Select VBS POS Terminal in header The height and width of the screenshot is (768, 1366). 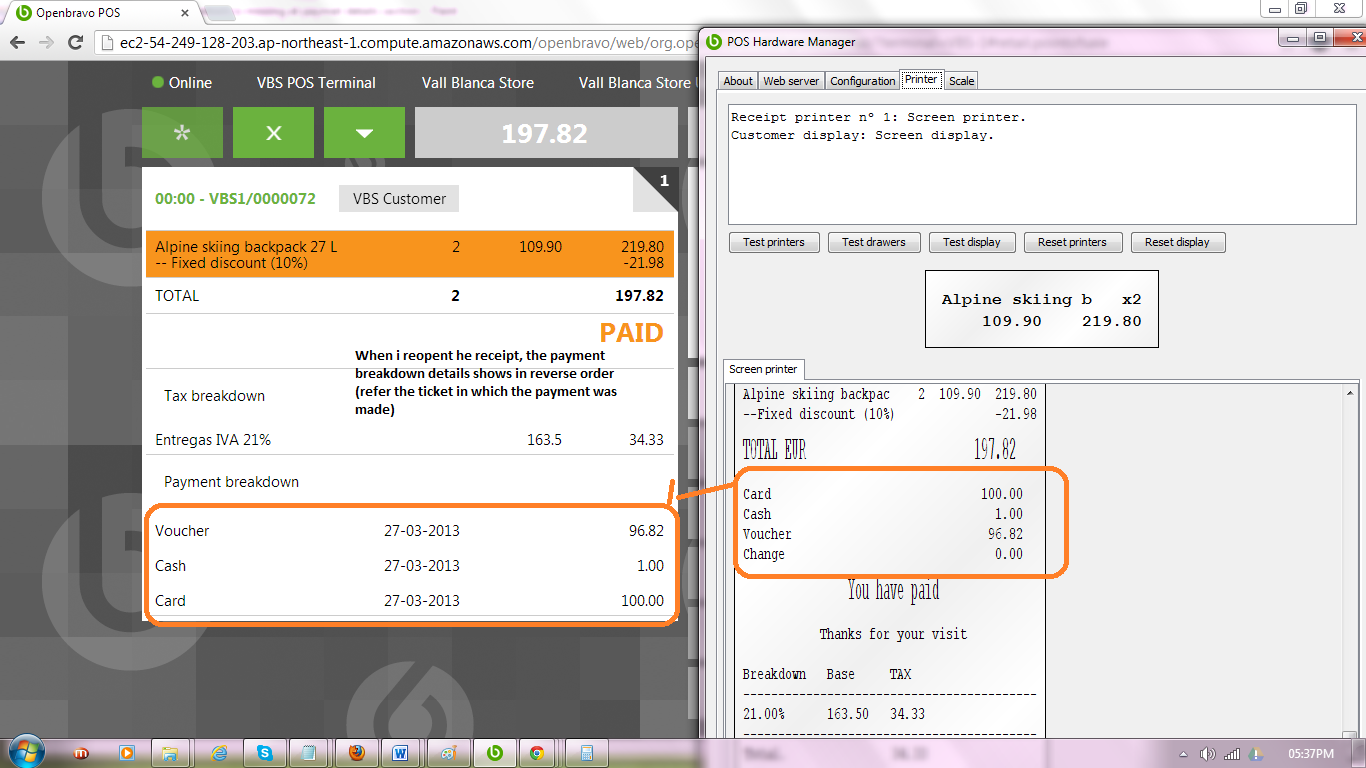pyautogui.click(x=316, y=83)
